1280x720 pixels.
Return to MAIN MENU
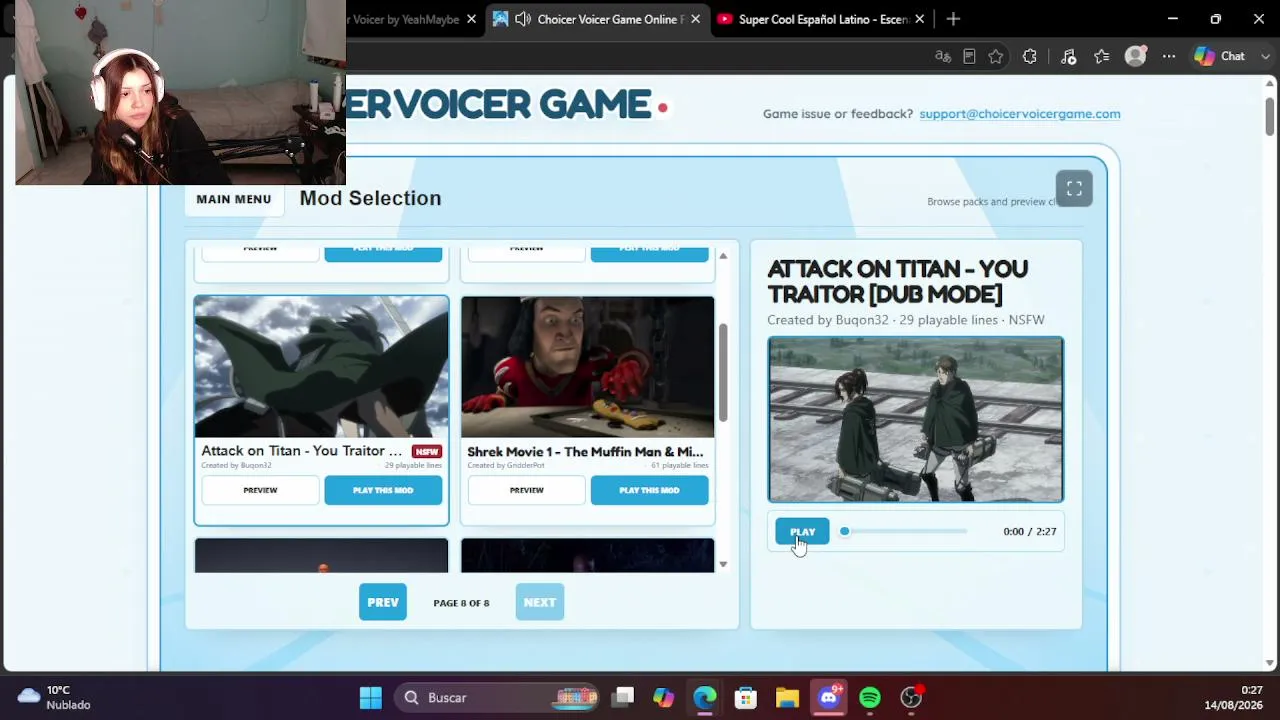click(x=233, y=199)
